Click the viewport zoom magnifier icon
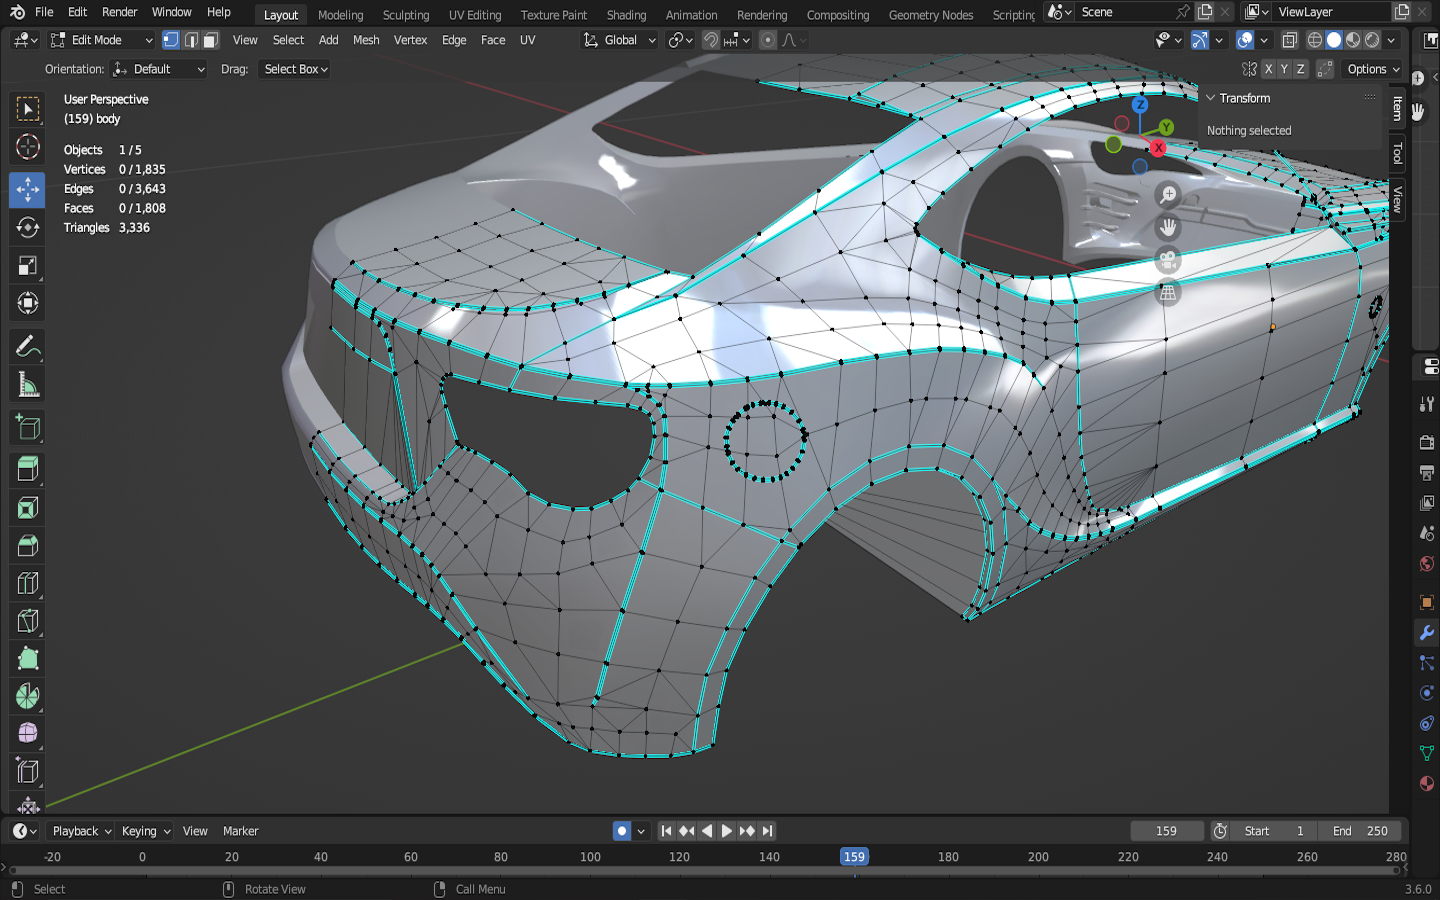Screen dimensions: 1440x900 (1168, 194)
